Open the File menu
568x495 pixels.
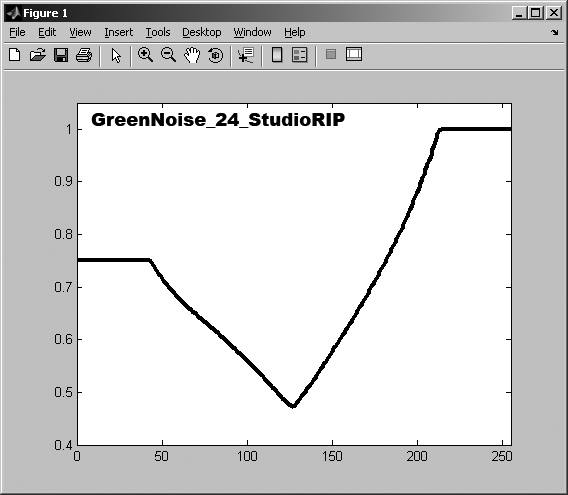coord(17,32)
